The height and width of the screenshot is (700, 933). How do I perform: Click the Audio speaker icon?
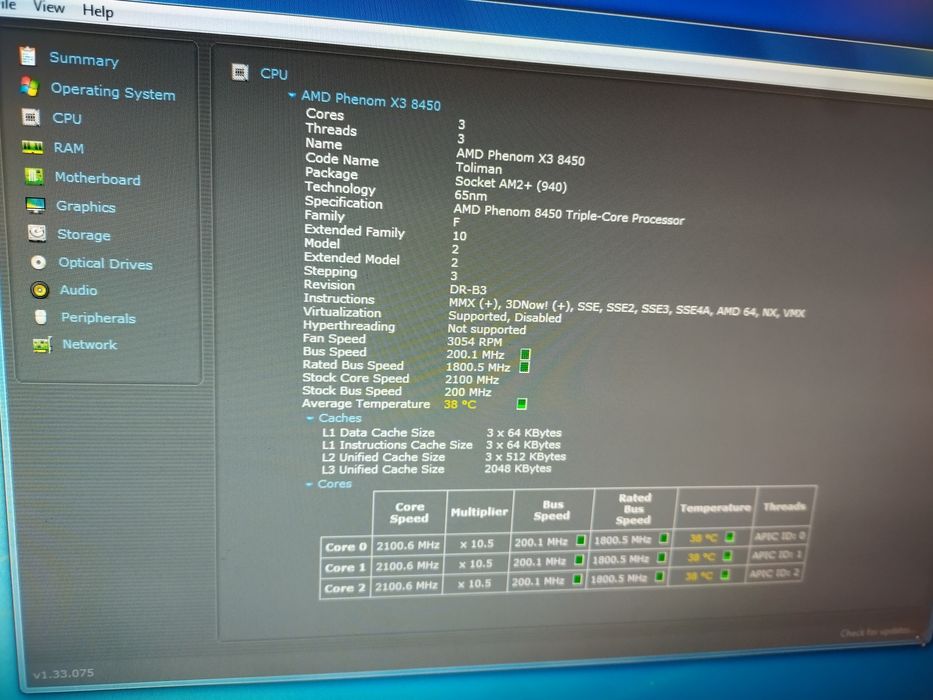[x=40, y=290]
